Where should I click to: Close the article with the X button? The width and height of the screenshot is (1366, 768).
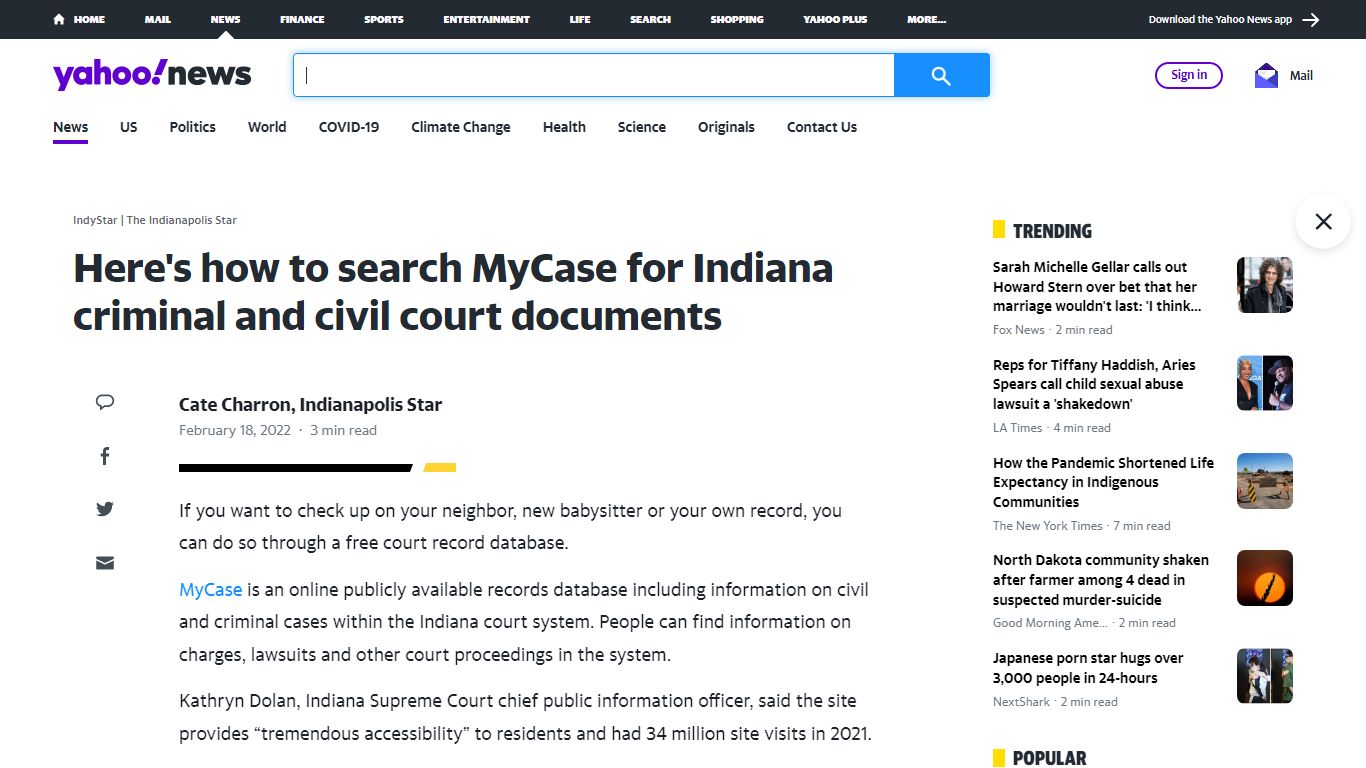pyautogui.click(x=1323, y=221)
